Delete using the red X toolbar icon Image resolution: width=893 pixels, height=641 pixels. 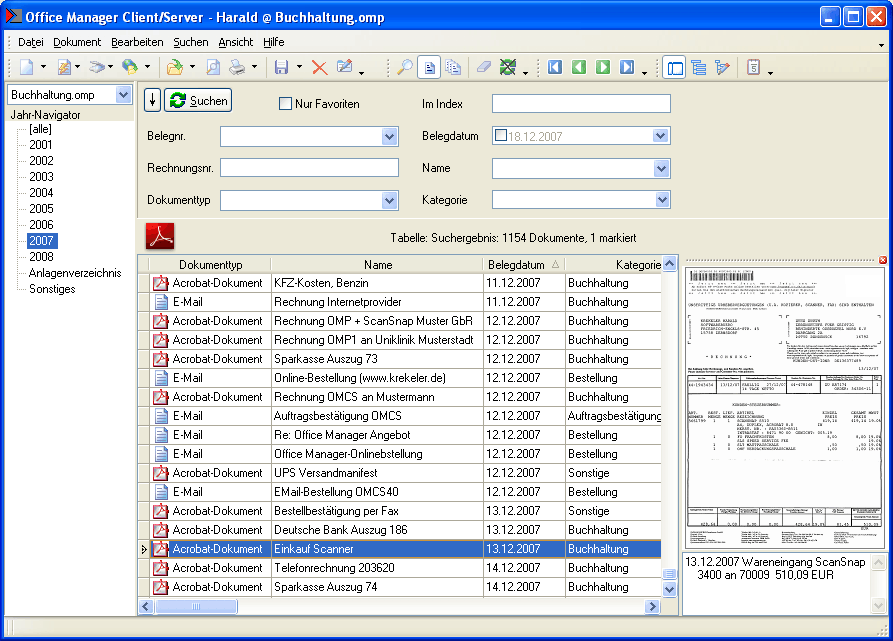point(319,67)
